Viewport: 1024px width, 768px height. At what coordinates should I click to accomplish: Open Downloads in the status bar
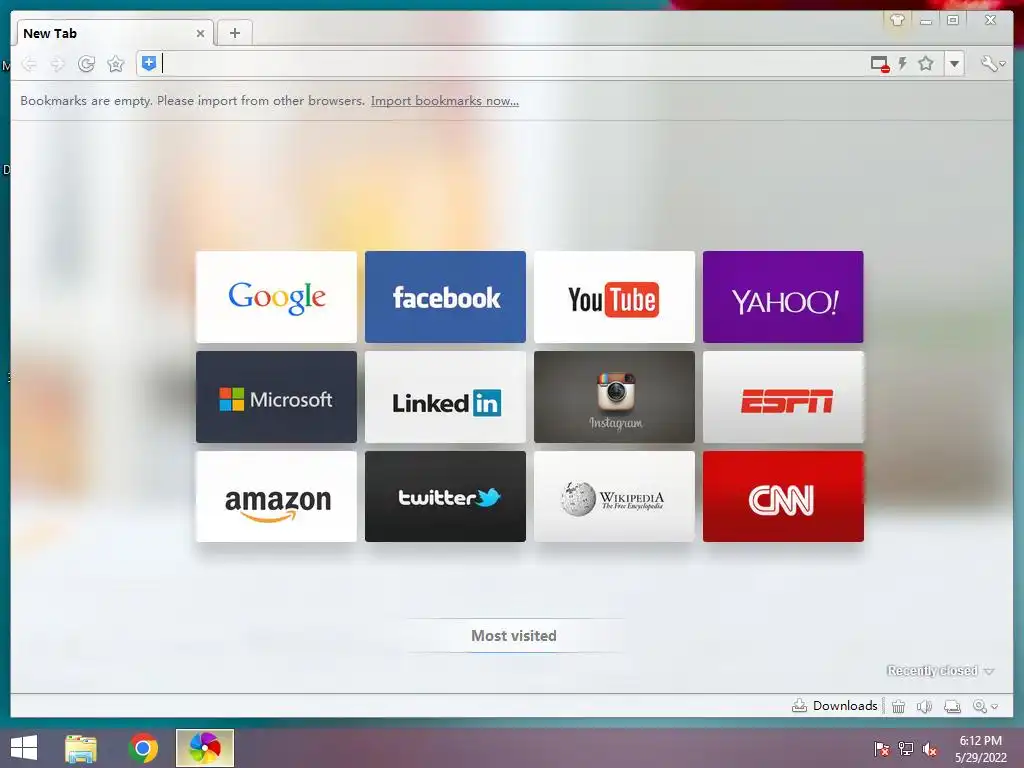tap(835, 705)
